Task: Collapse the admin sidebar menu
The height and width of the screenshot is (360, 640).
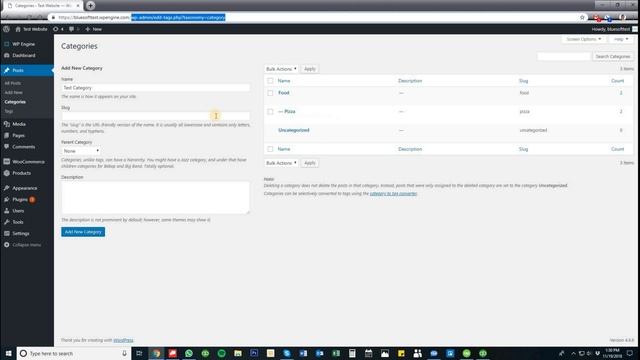Action: pyautogui.click(x=22, y=245)
